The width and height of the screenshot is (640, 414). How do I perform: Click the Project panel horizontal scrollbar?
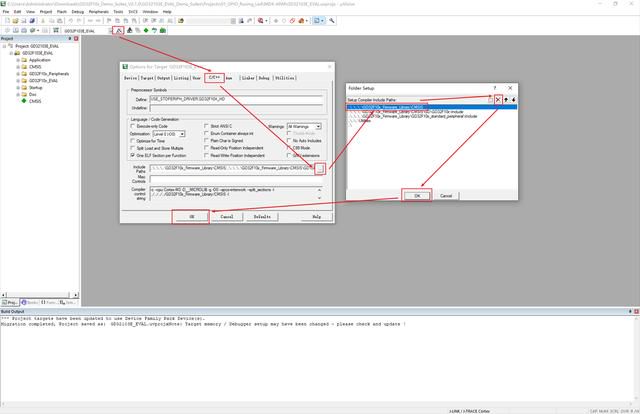pyautogui.click(x=40, y=295)
